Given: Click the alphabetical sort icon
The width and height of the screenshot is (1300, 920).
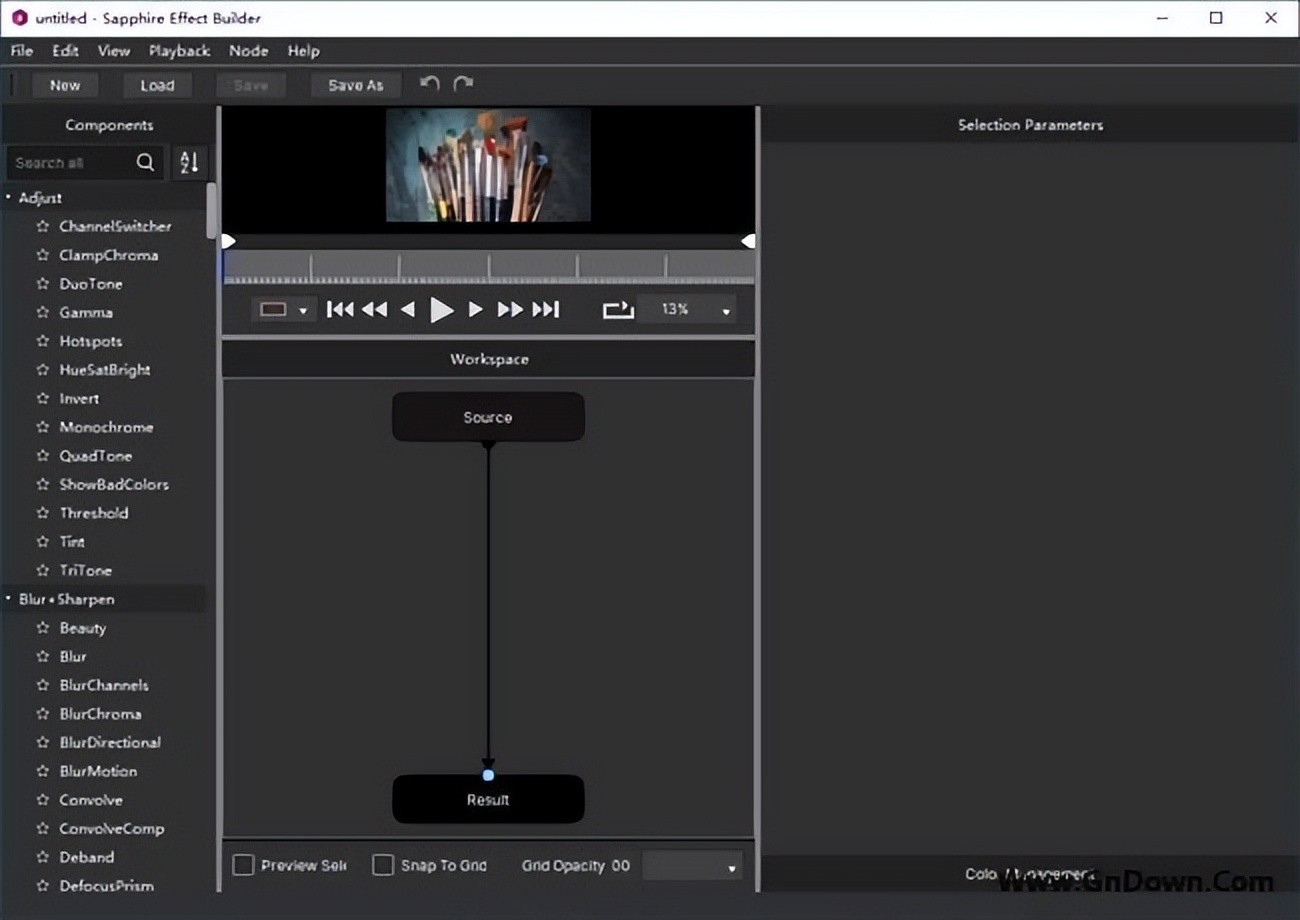Looking at the screenshot, I should (x=189, y=163).
